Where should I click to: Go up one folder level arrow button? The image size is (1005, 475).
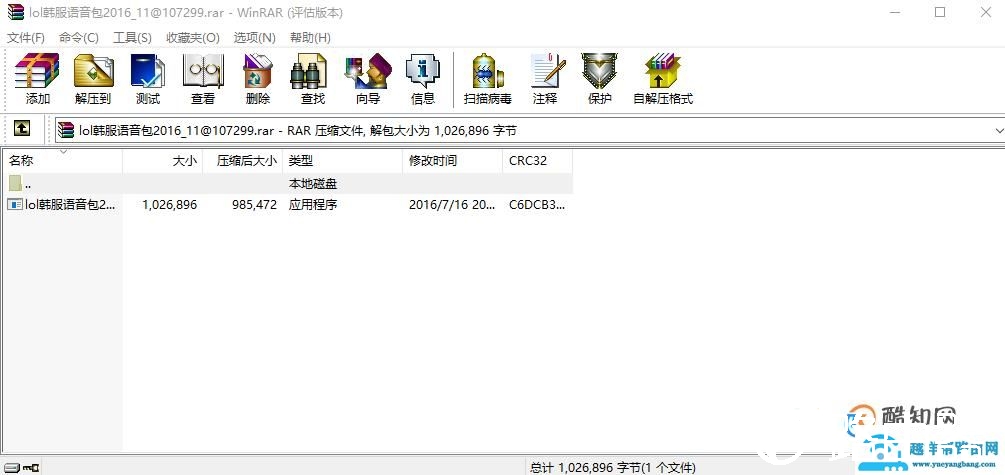coord(22,129)
